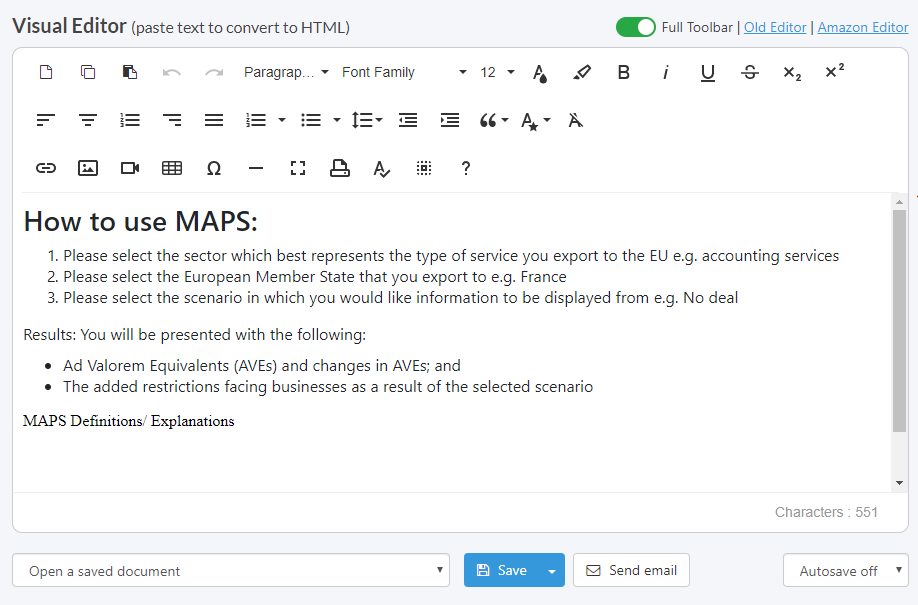Apply italic formatting
This screenshot has height=605, width=918.
pos(666,72)
